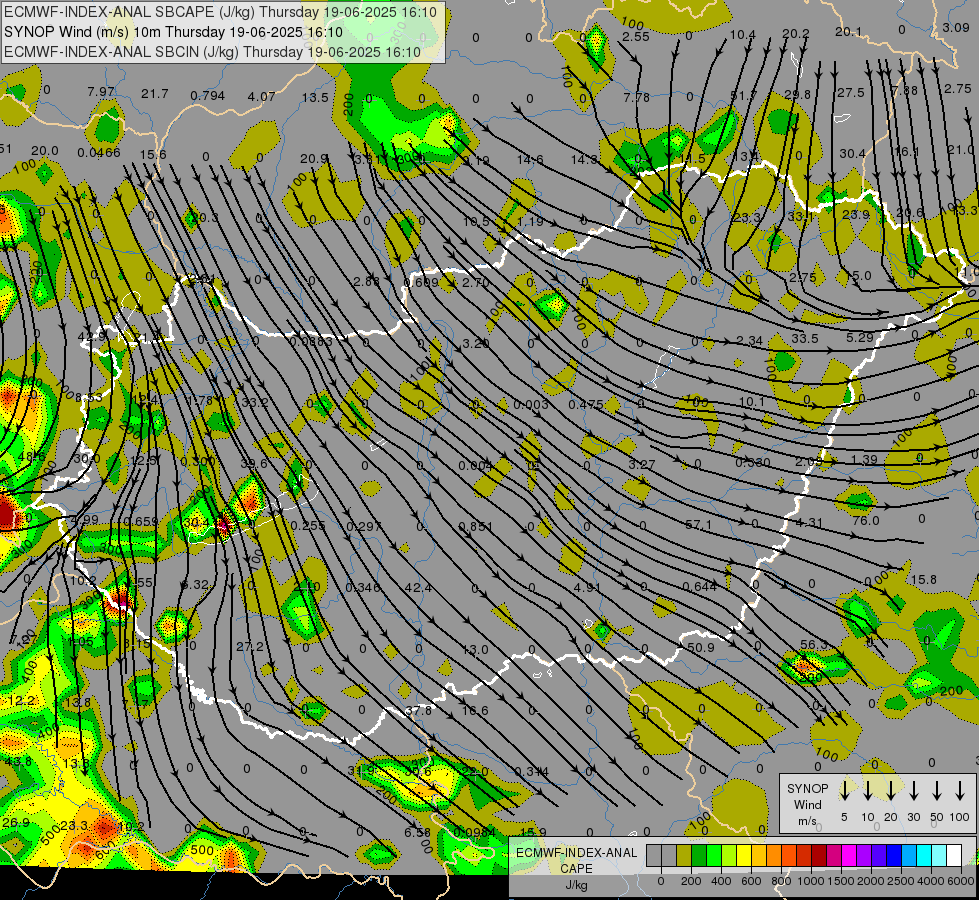Click the '4.07' value near top left
The height and width of the screenshot is (900, 979).
coord(262,97)
